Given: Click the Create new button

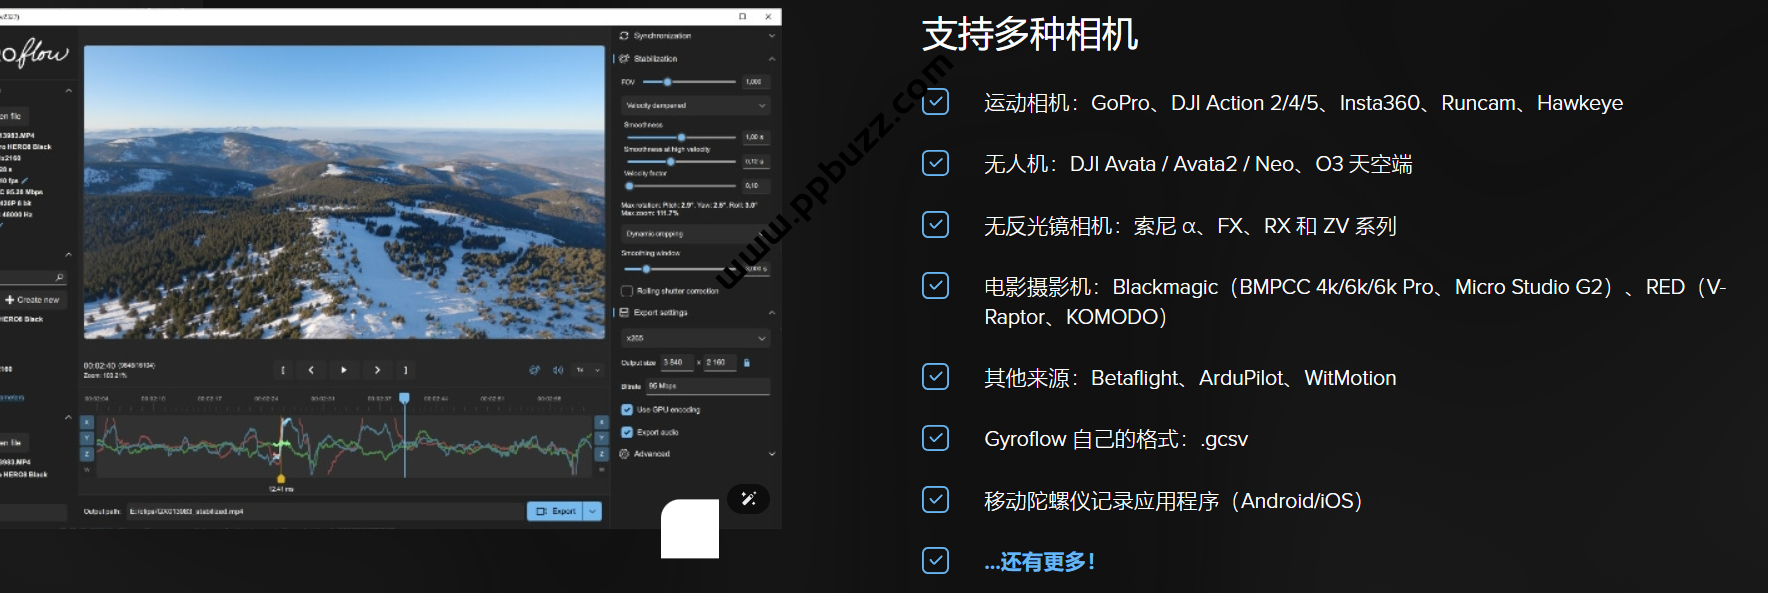Looking at the screenshot, I should (32, 300).
